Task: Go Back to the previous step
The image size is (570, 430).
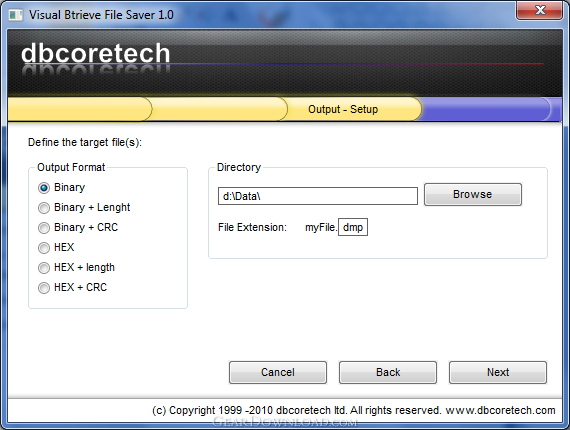Action: (388, 372)
